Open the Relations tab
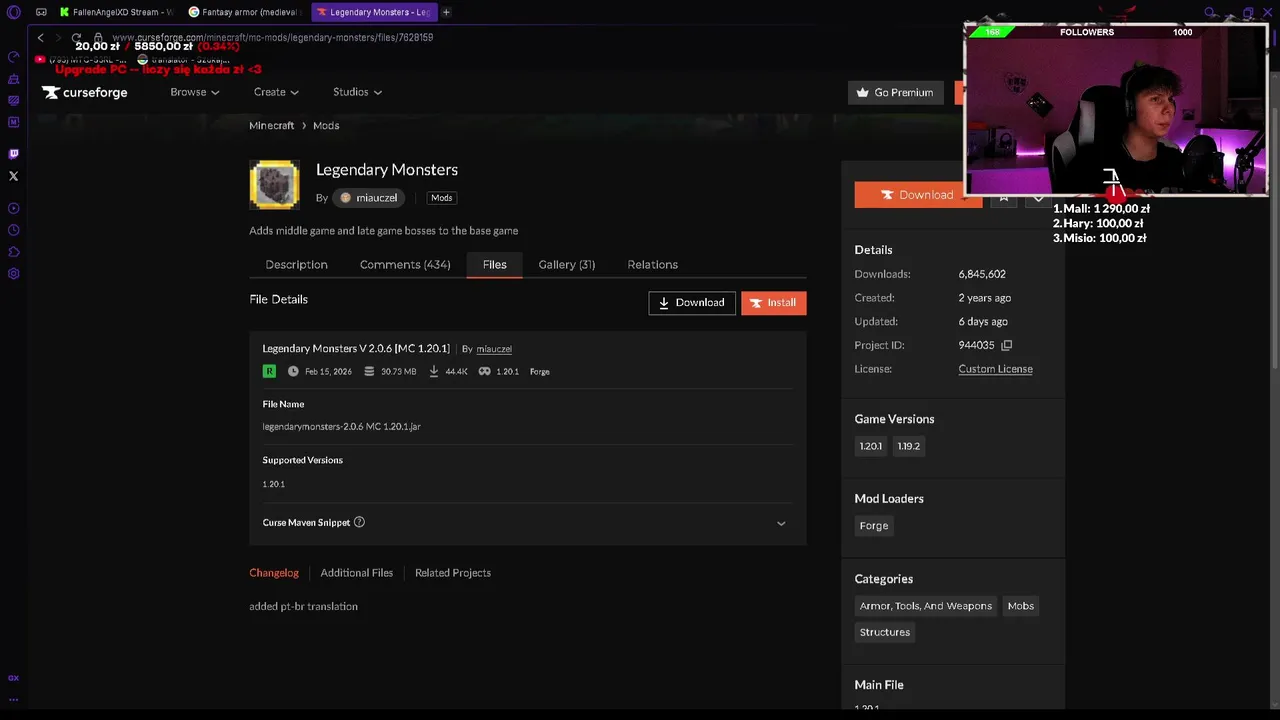This screenshot has height=720, width=1280. pos(652,264)
